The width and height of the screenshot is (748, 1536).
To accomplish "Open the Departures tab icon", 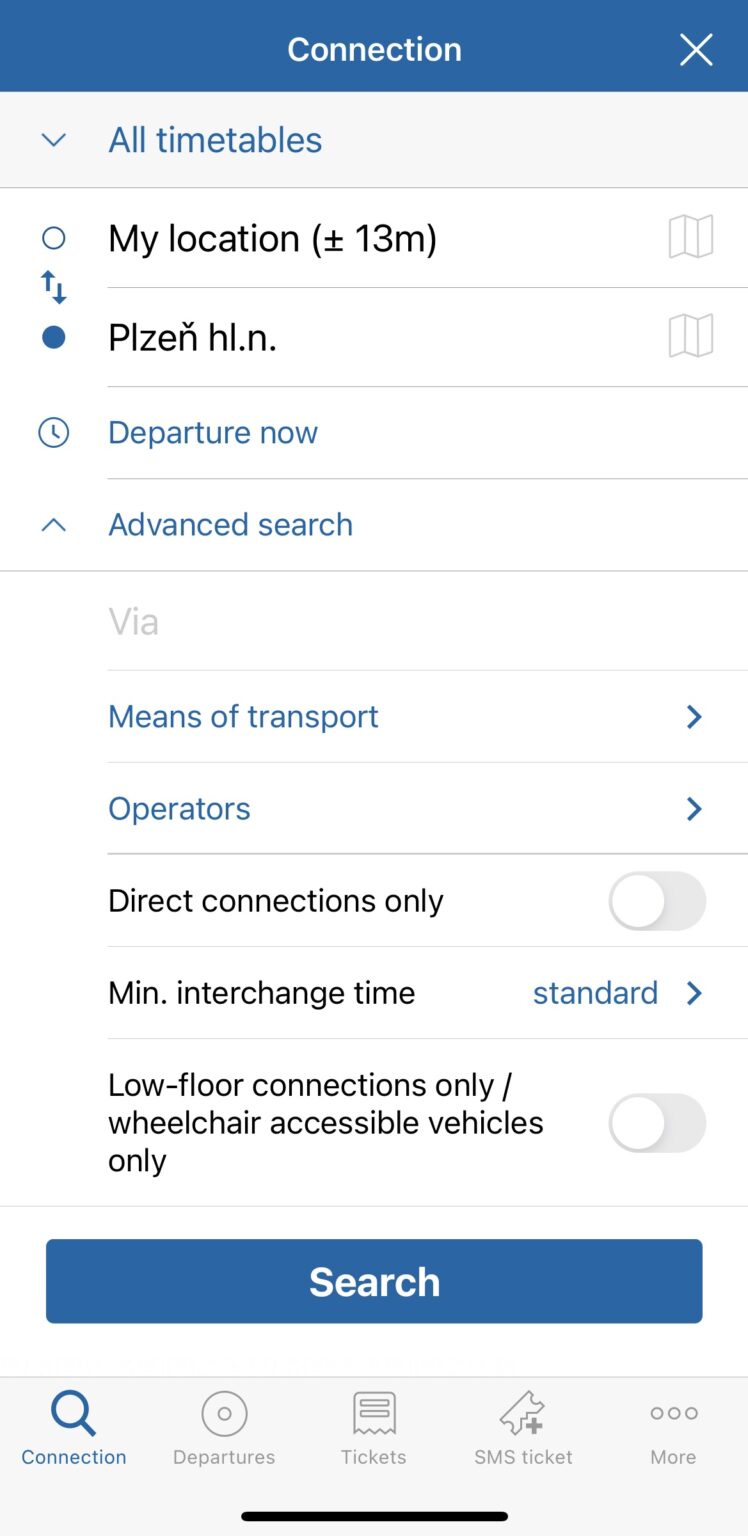I will [224, 1414].
